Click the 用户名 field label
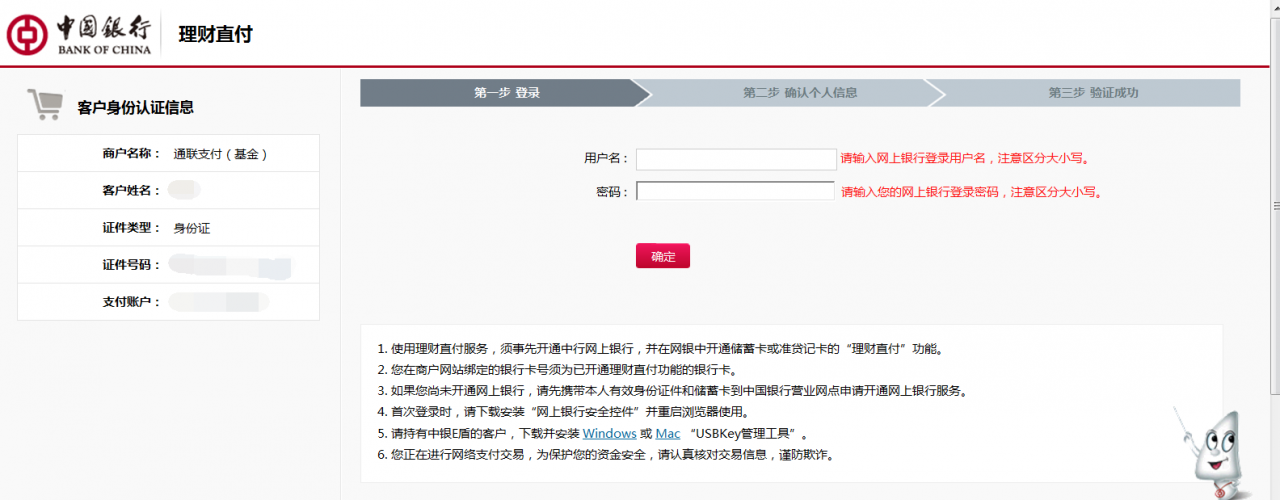Screen dimensions: 1280x500 606,159
